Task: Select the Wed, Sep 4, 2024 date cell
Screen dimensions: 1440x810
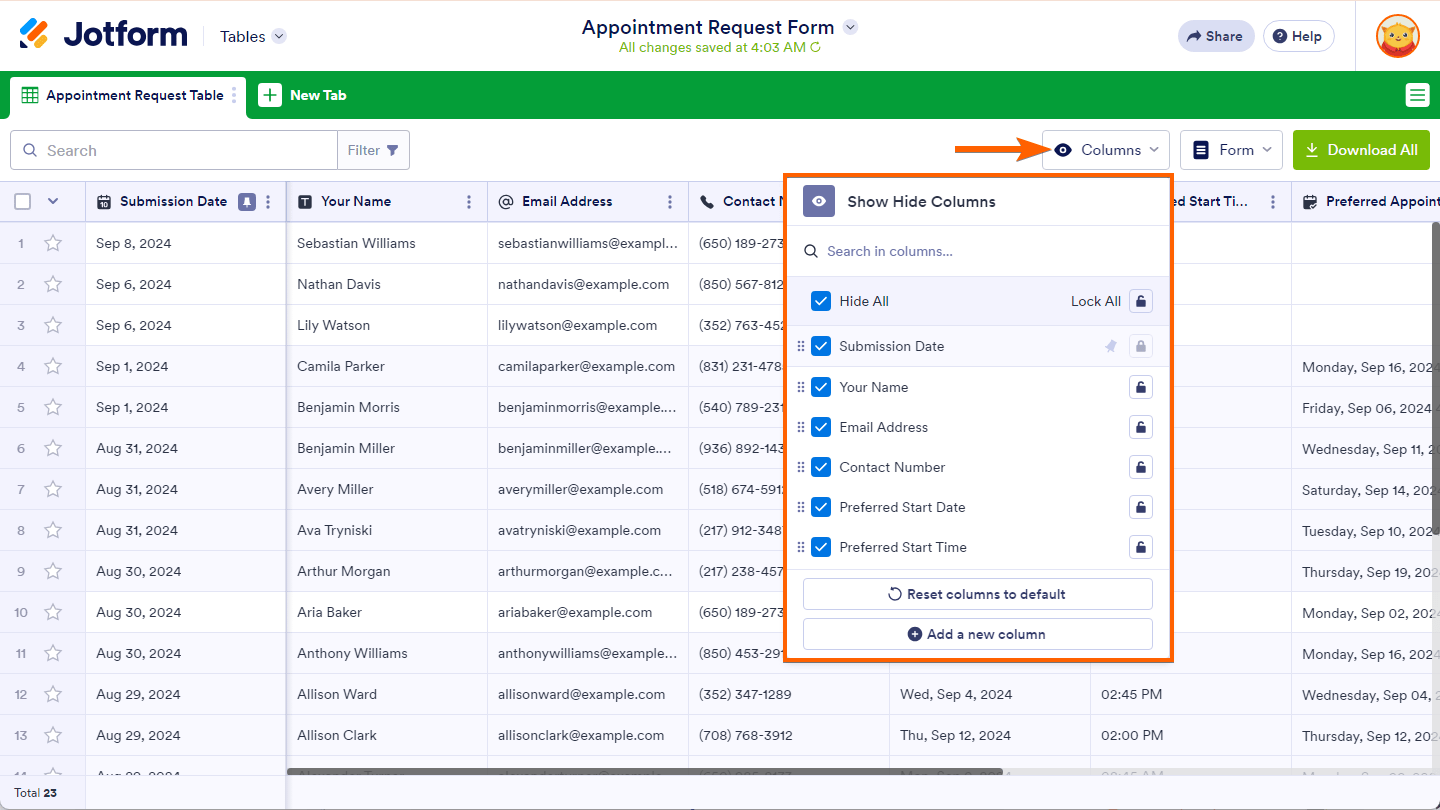Action: click(x=990, y=694)
